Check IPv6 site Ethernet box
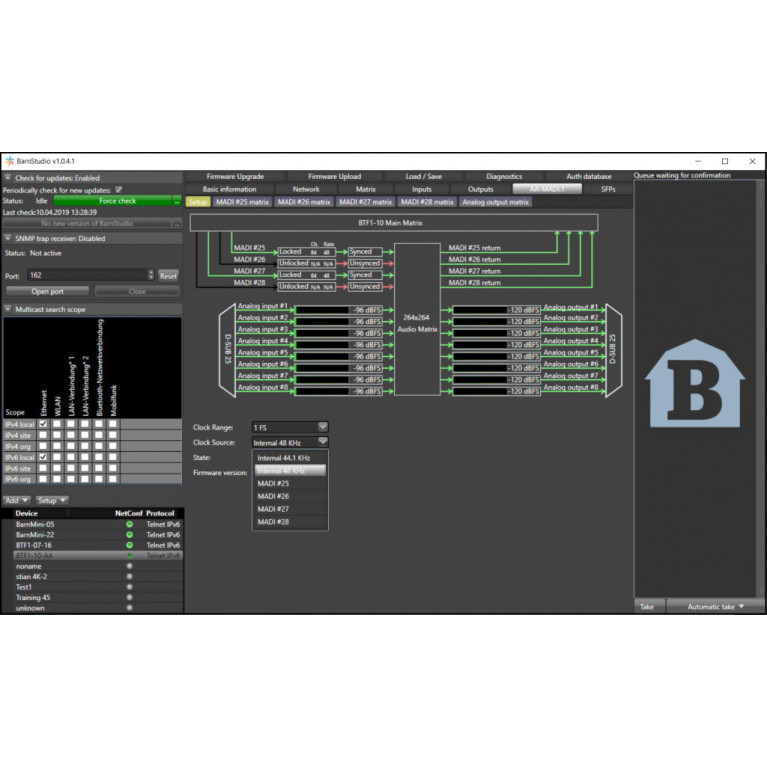Image resolution: width=767 pixels, height=767 pixels. (43, 468)
